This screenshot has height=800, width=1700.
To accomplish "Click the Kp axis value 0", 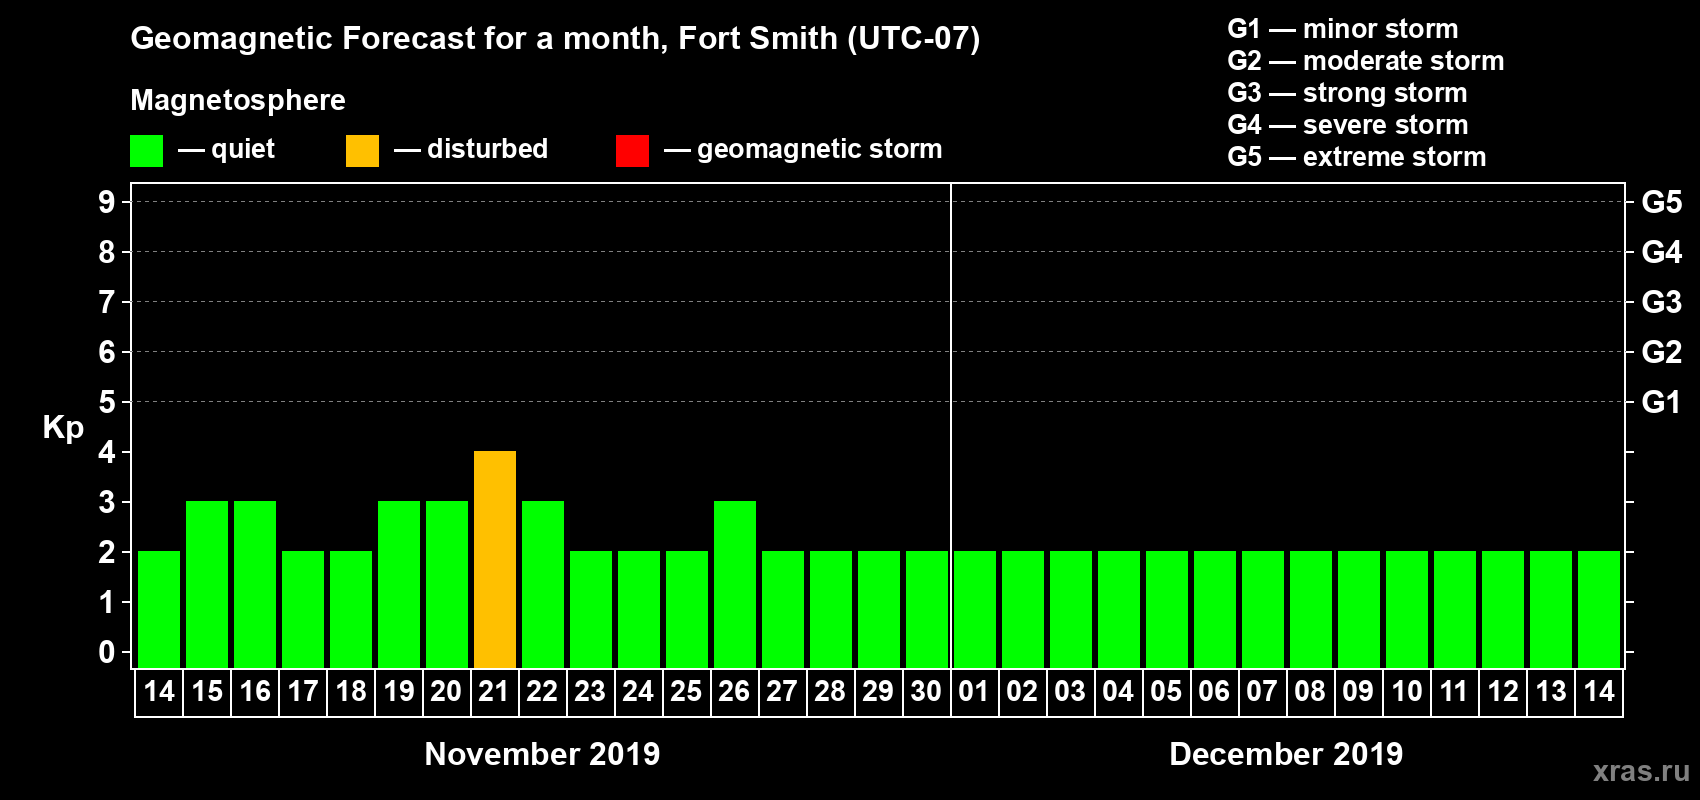I will 107,652.
